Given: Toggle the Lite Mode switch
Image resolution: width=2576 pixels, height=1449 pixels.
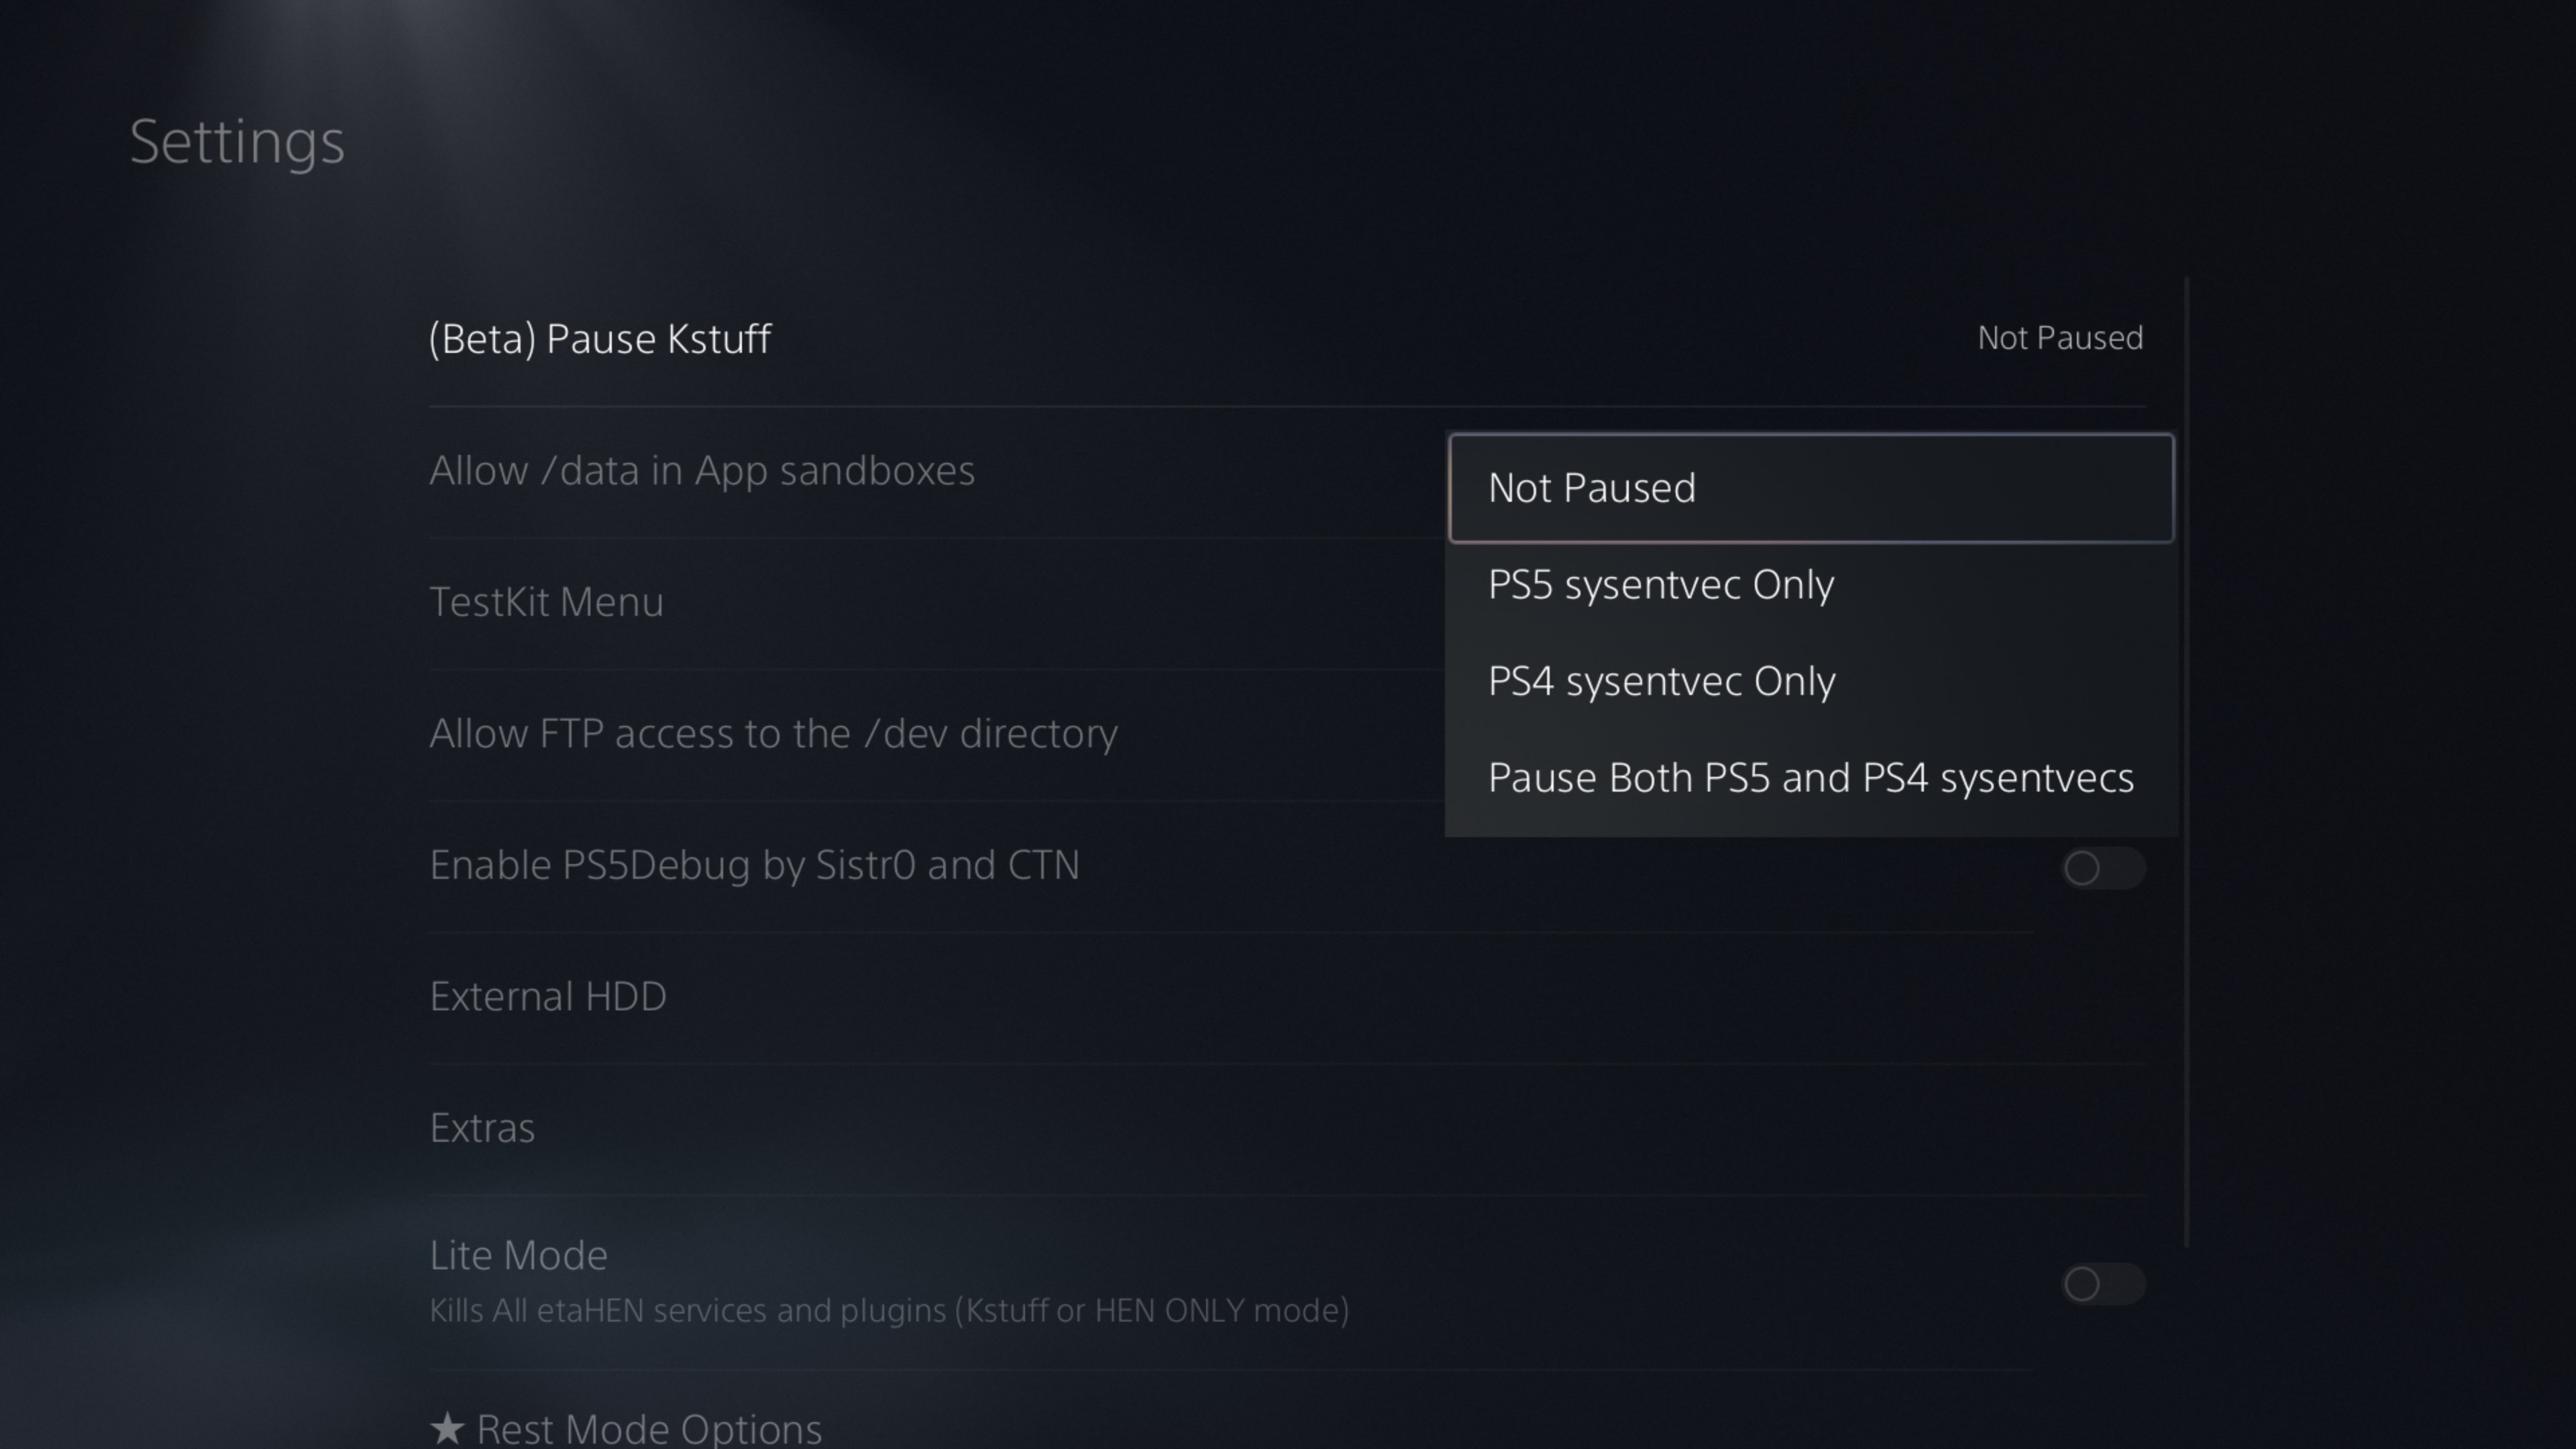Looking at the screenshot, I should coord(2102,1284).
